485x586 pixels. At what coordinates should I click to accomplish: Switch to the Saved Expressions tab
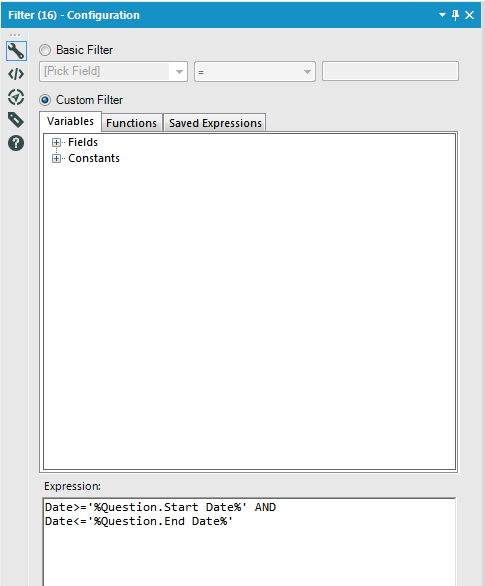[215, 123]
